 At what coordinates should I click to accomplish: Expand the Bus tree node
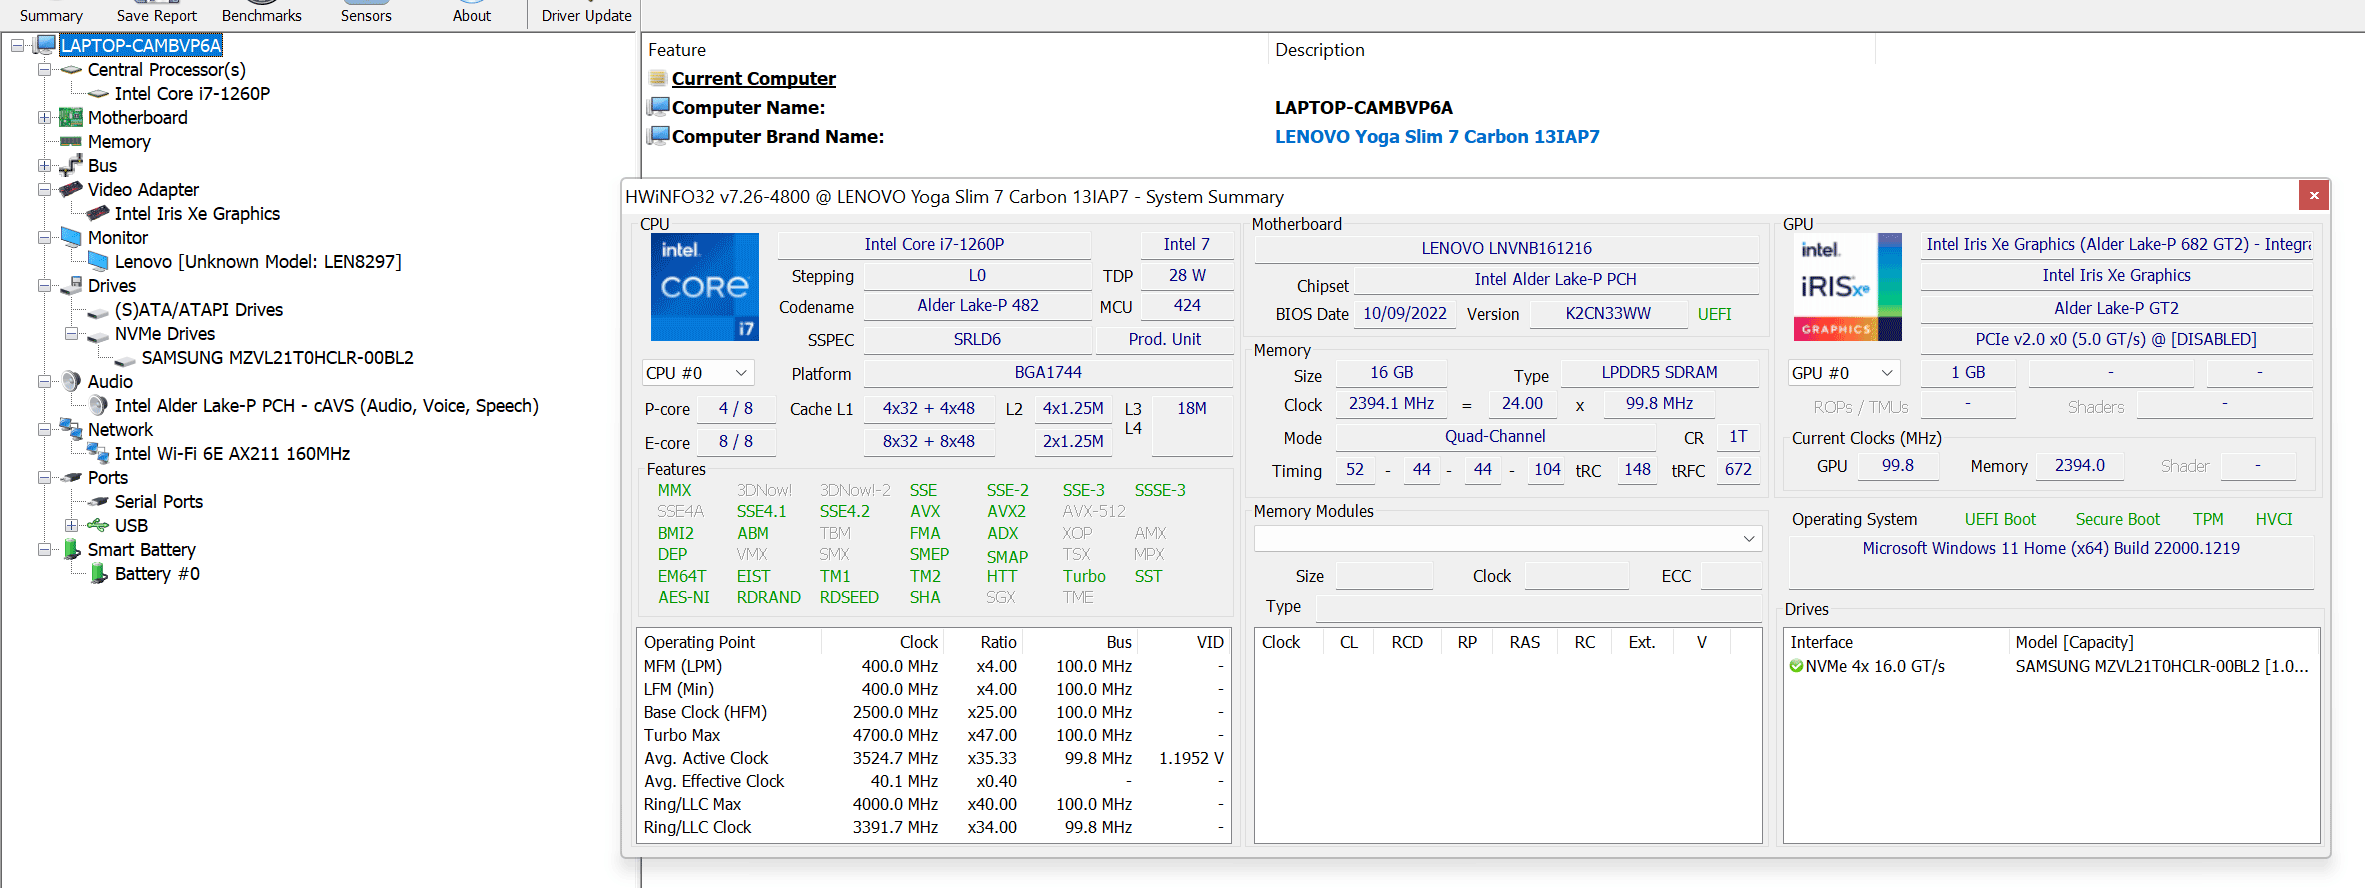click(x=44, y=166)
